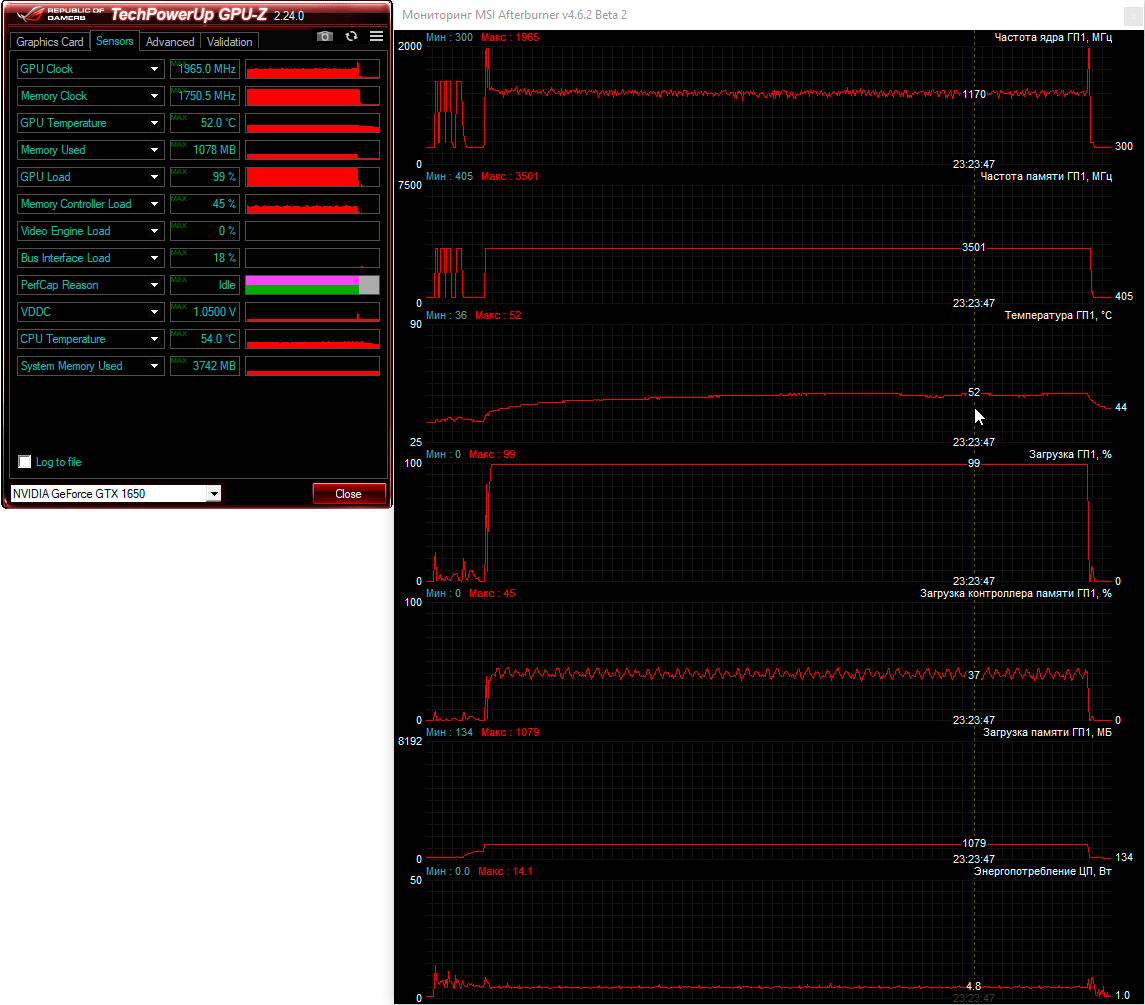The image size is (1145, 1005).
Task: Open the System Memory Used dropdown
Action: [154, 366]
